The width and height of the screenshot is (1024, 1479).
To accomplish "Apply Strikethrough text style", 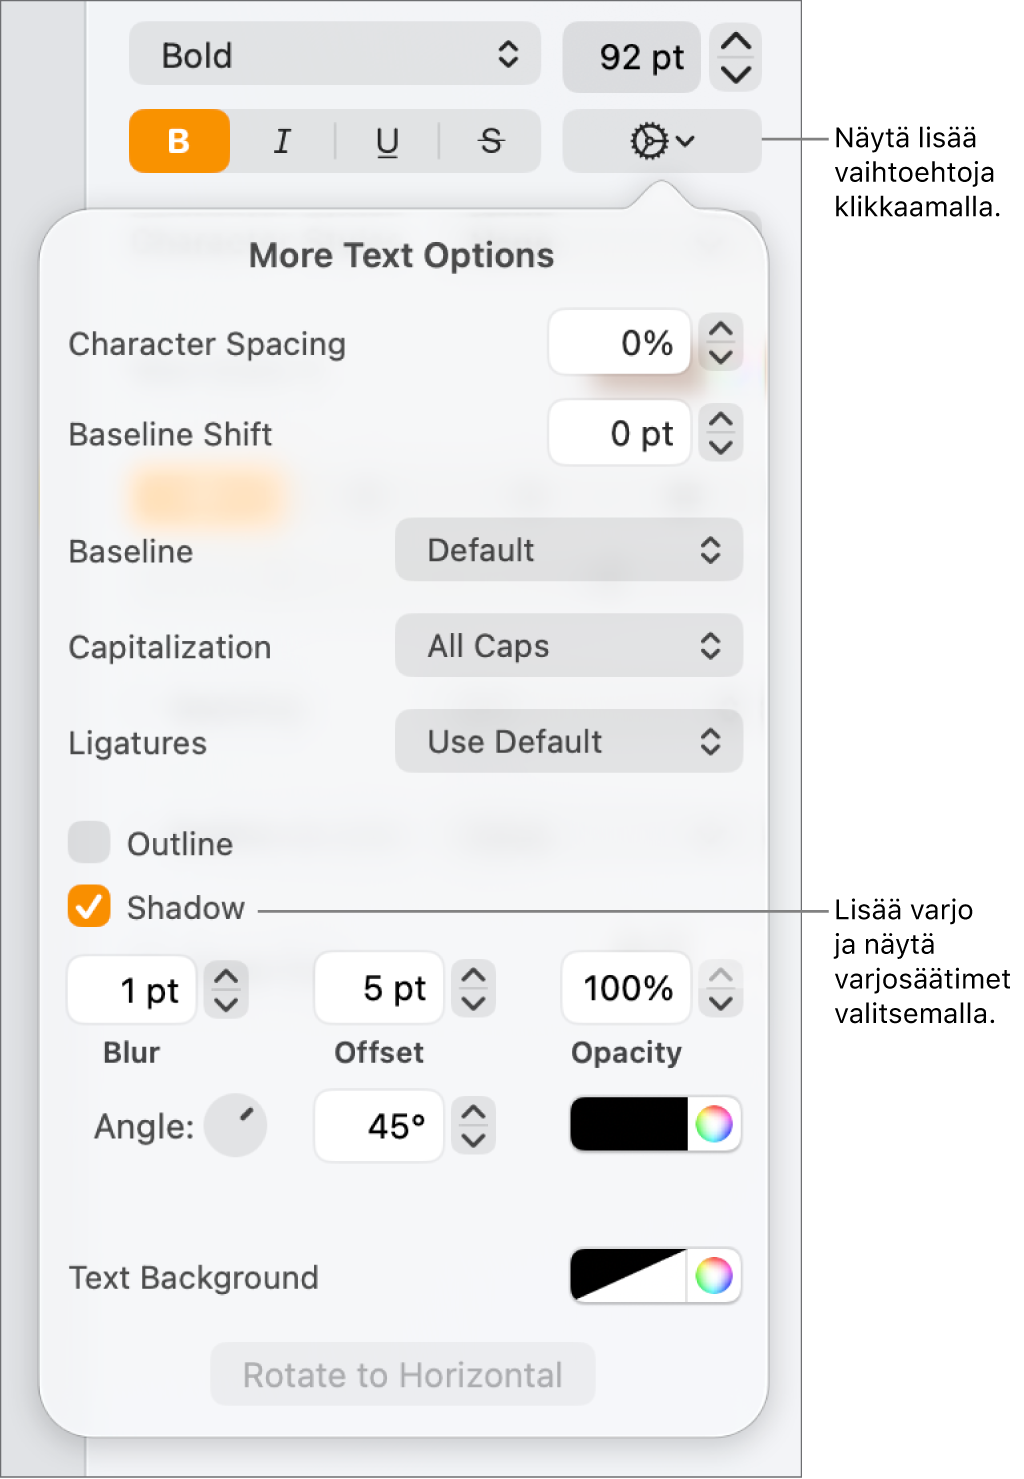I will tap(490, 141).
